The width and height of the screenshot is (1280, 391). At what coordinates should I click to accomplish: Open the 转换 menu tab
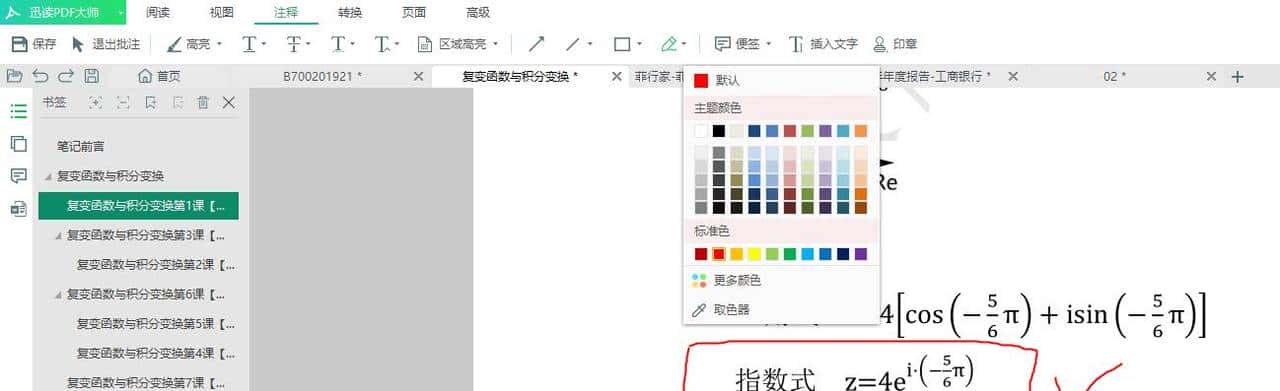350,12
